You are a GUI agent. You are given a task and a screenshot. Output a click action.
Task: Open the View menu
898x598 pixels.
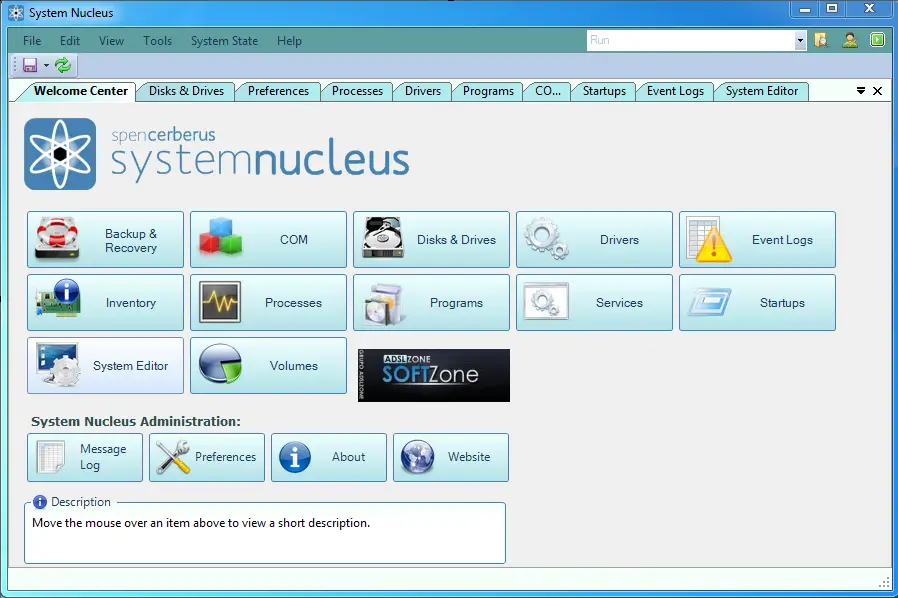click(111, 41)
